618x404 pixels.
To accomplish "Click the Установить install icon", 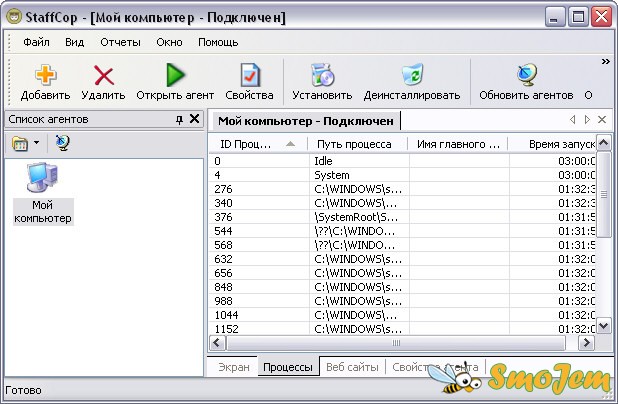I will (x=322, y=74).
